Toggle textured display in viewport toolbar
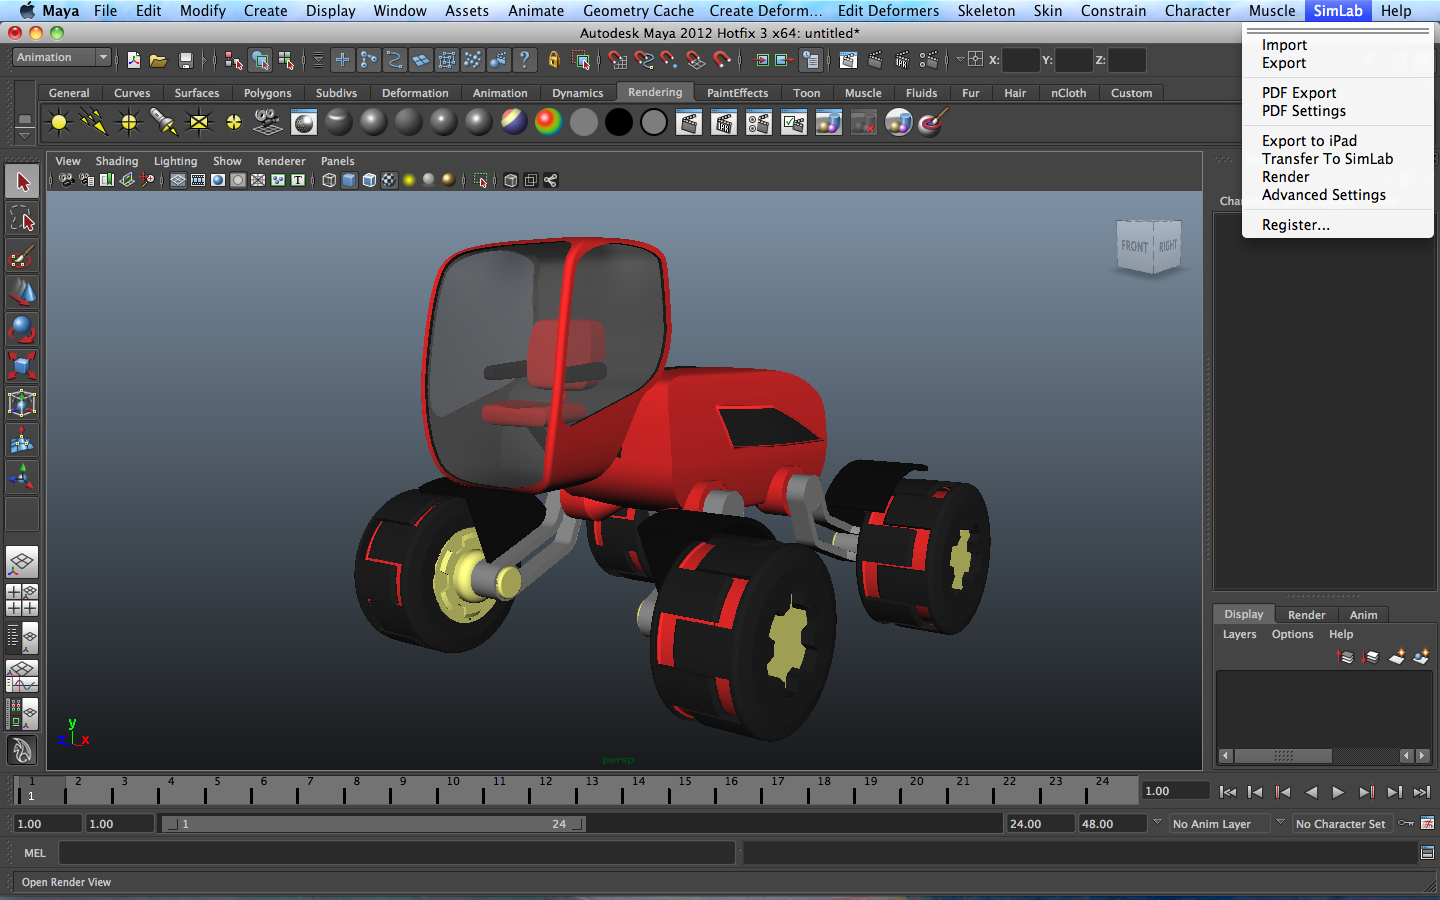This screenshot has height=900, width=1440. [389, 180]
